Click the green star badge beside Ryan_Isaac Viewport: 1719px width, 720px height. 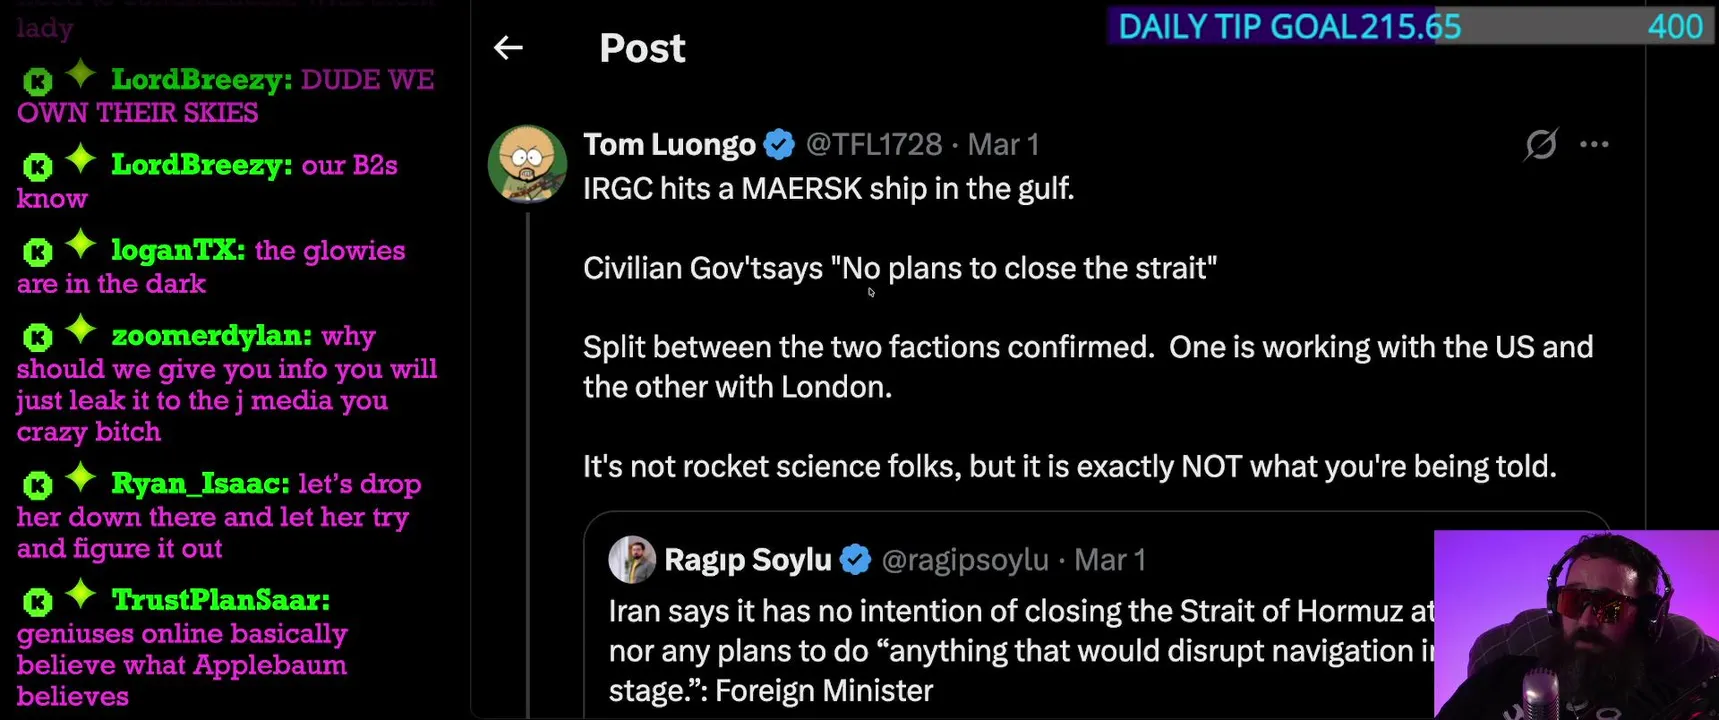(x=80, y=478)
